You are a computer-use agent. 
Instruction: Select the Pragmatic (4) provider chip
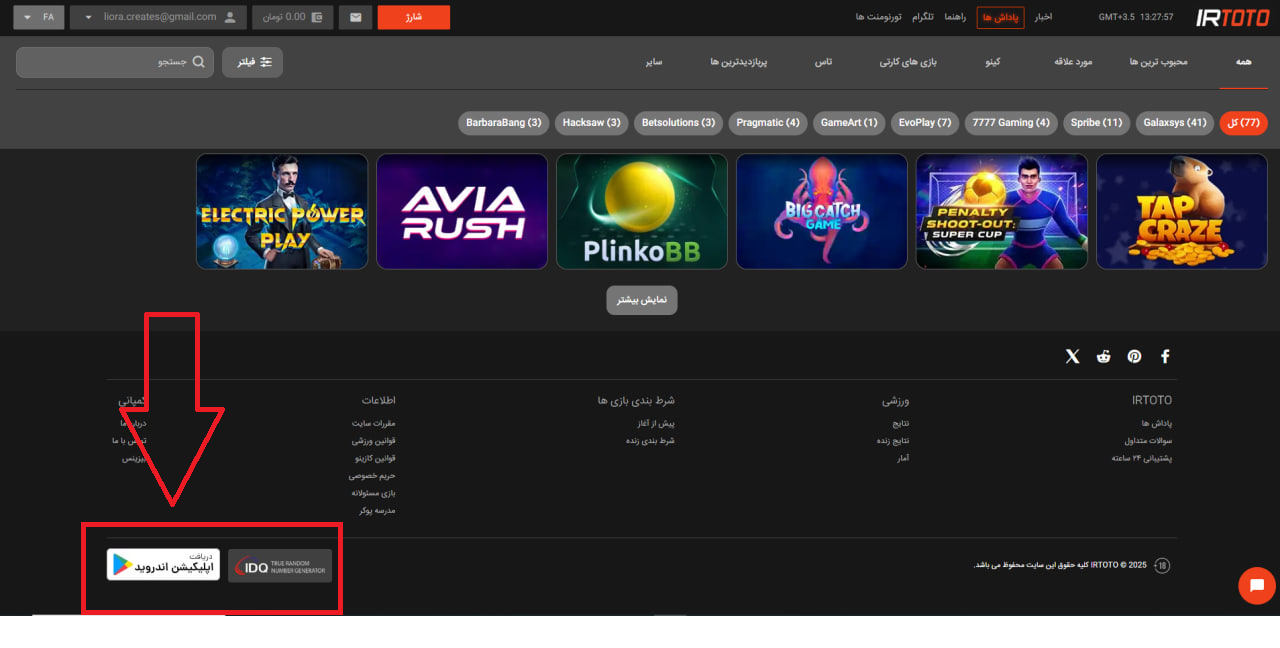pyautogui.click(x=768, y=123)
